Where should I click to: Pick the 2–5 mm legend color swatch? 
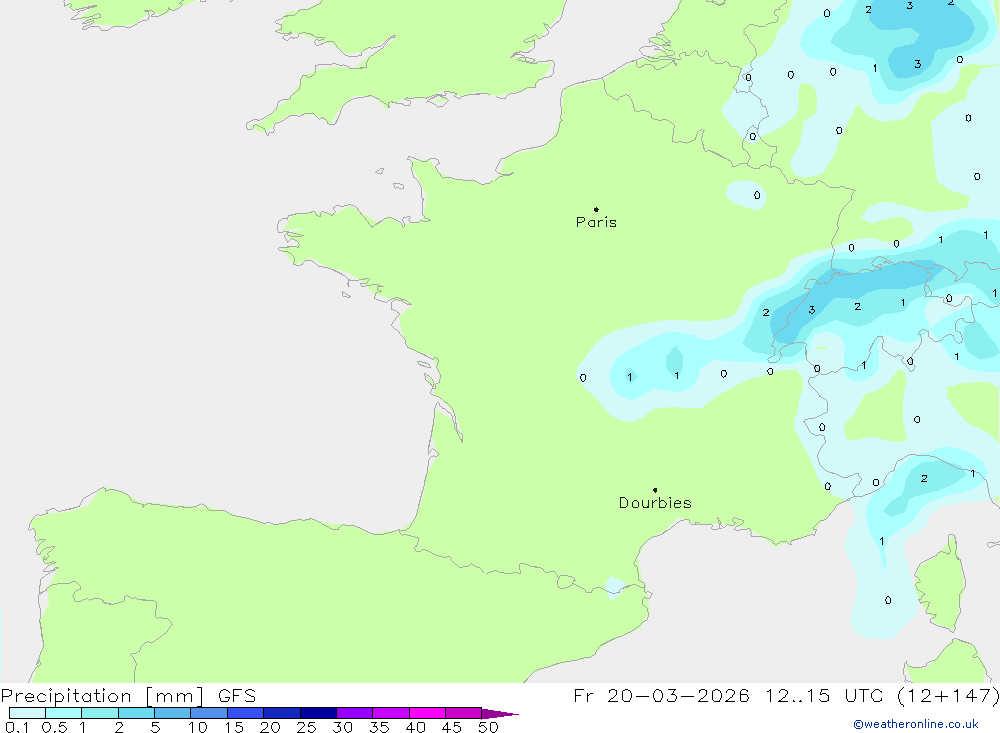tap(136, 713)
